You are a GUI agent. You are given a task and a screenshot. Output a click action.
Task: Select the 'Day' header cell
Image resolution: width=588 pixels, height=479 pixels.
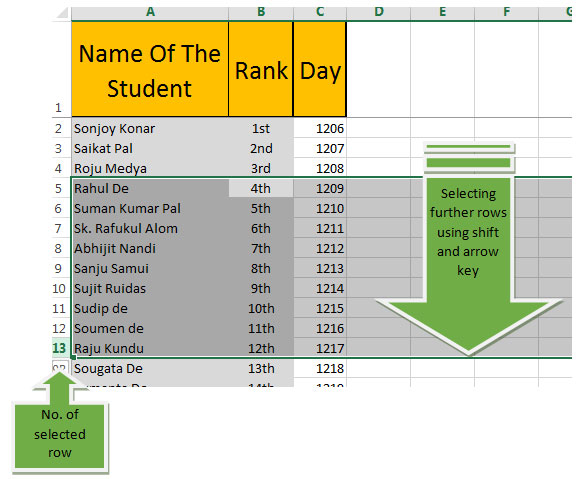tap(320, 69)
